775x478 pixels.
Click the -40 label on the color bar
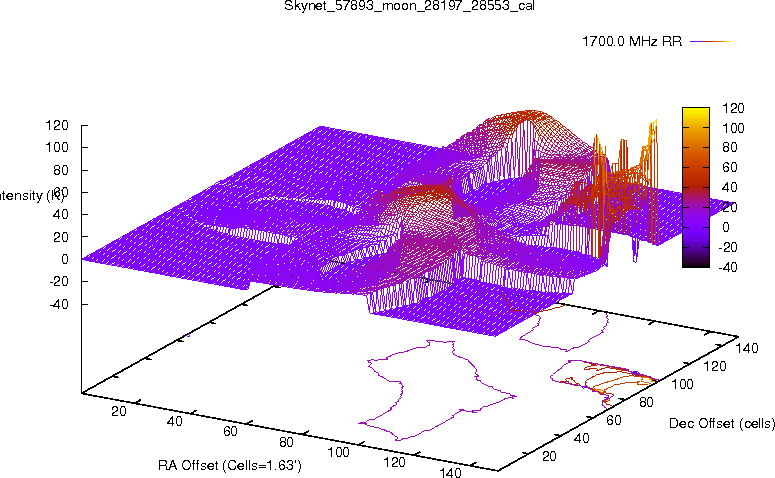click(728, 267)
